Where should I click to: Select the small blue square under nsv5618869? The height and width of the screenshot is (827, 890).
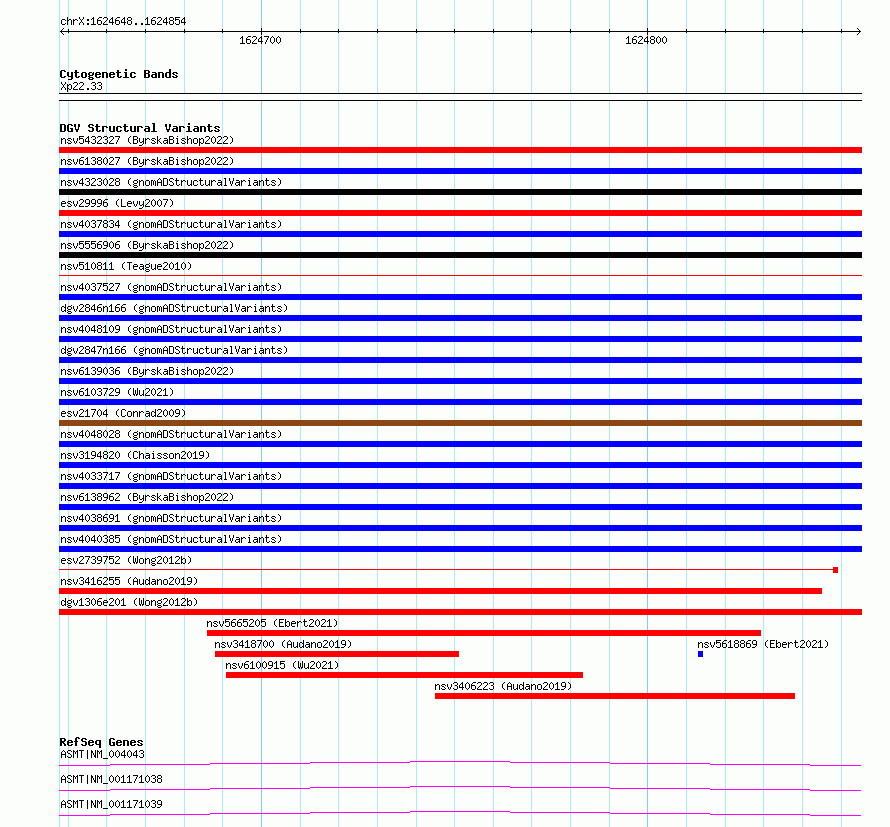700,654
